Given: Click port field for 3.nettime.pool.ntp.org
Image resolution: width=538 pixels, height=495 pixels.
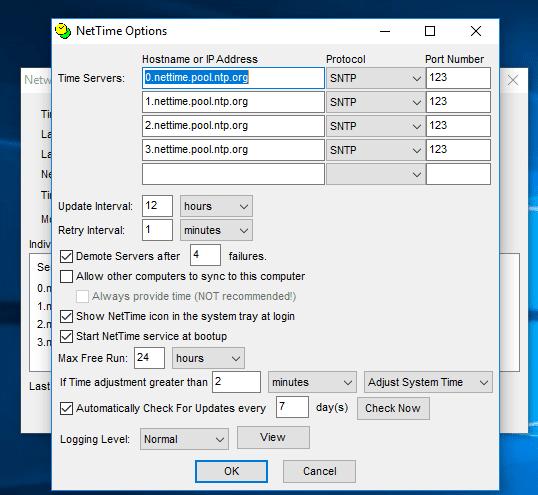Looking at the screenshot, I should click(x=458, y=150).
